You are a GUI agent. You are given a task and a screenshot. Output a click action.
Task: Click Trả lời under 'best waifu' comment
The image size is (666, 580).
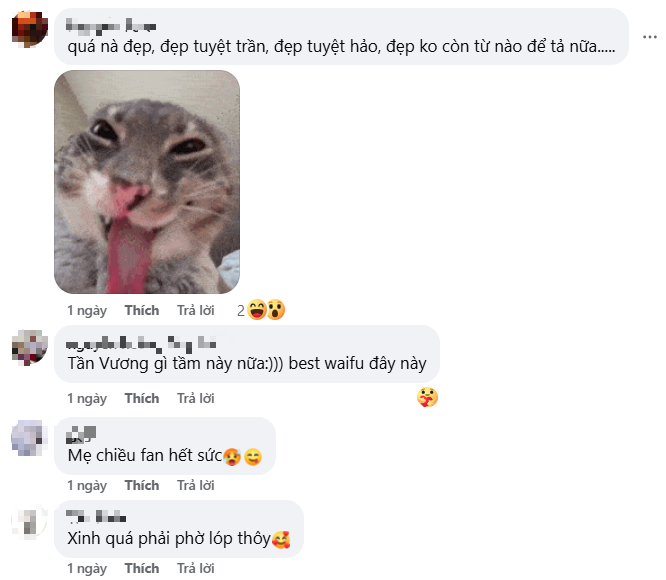(x=196, y=398)
